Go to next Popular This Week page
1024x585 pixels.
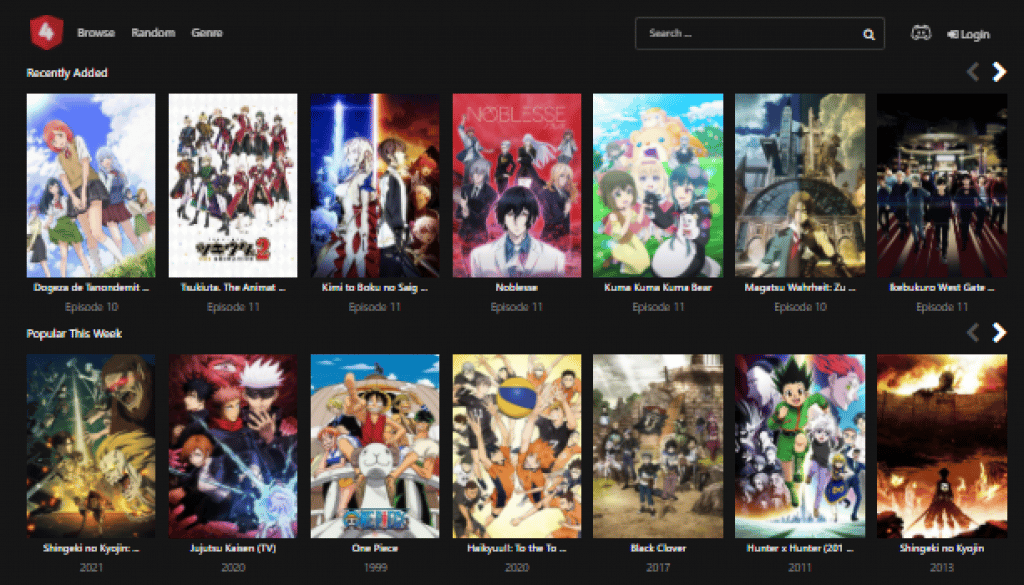[999, 332]
